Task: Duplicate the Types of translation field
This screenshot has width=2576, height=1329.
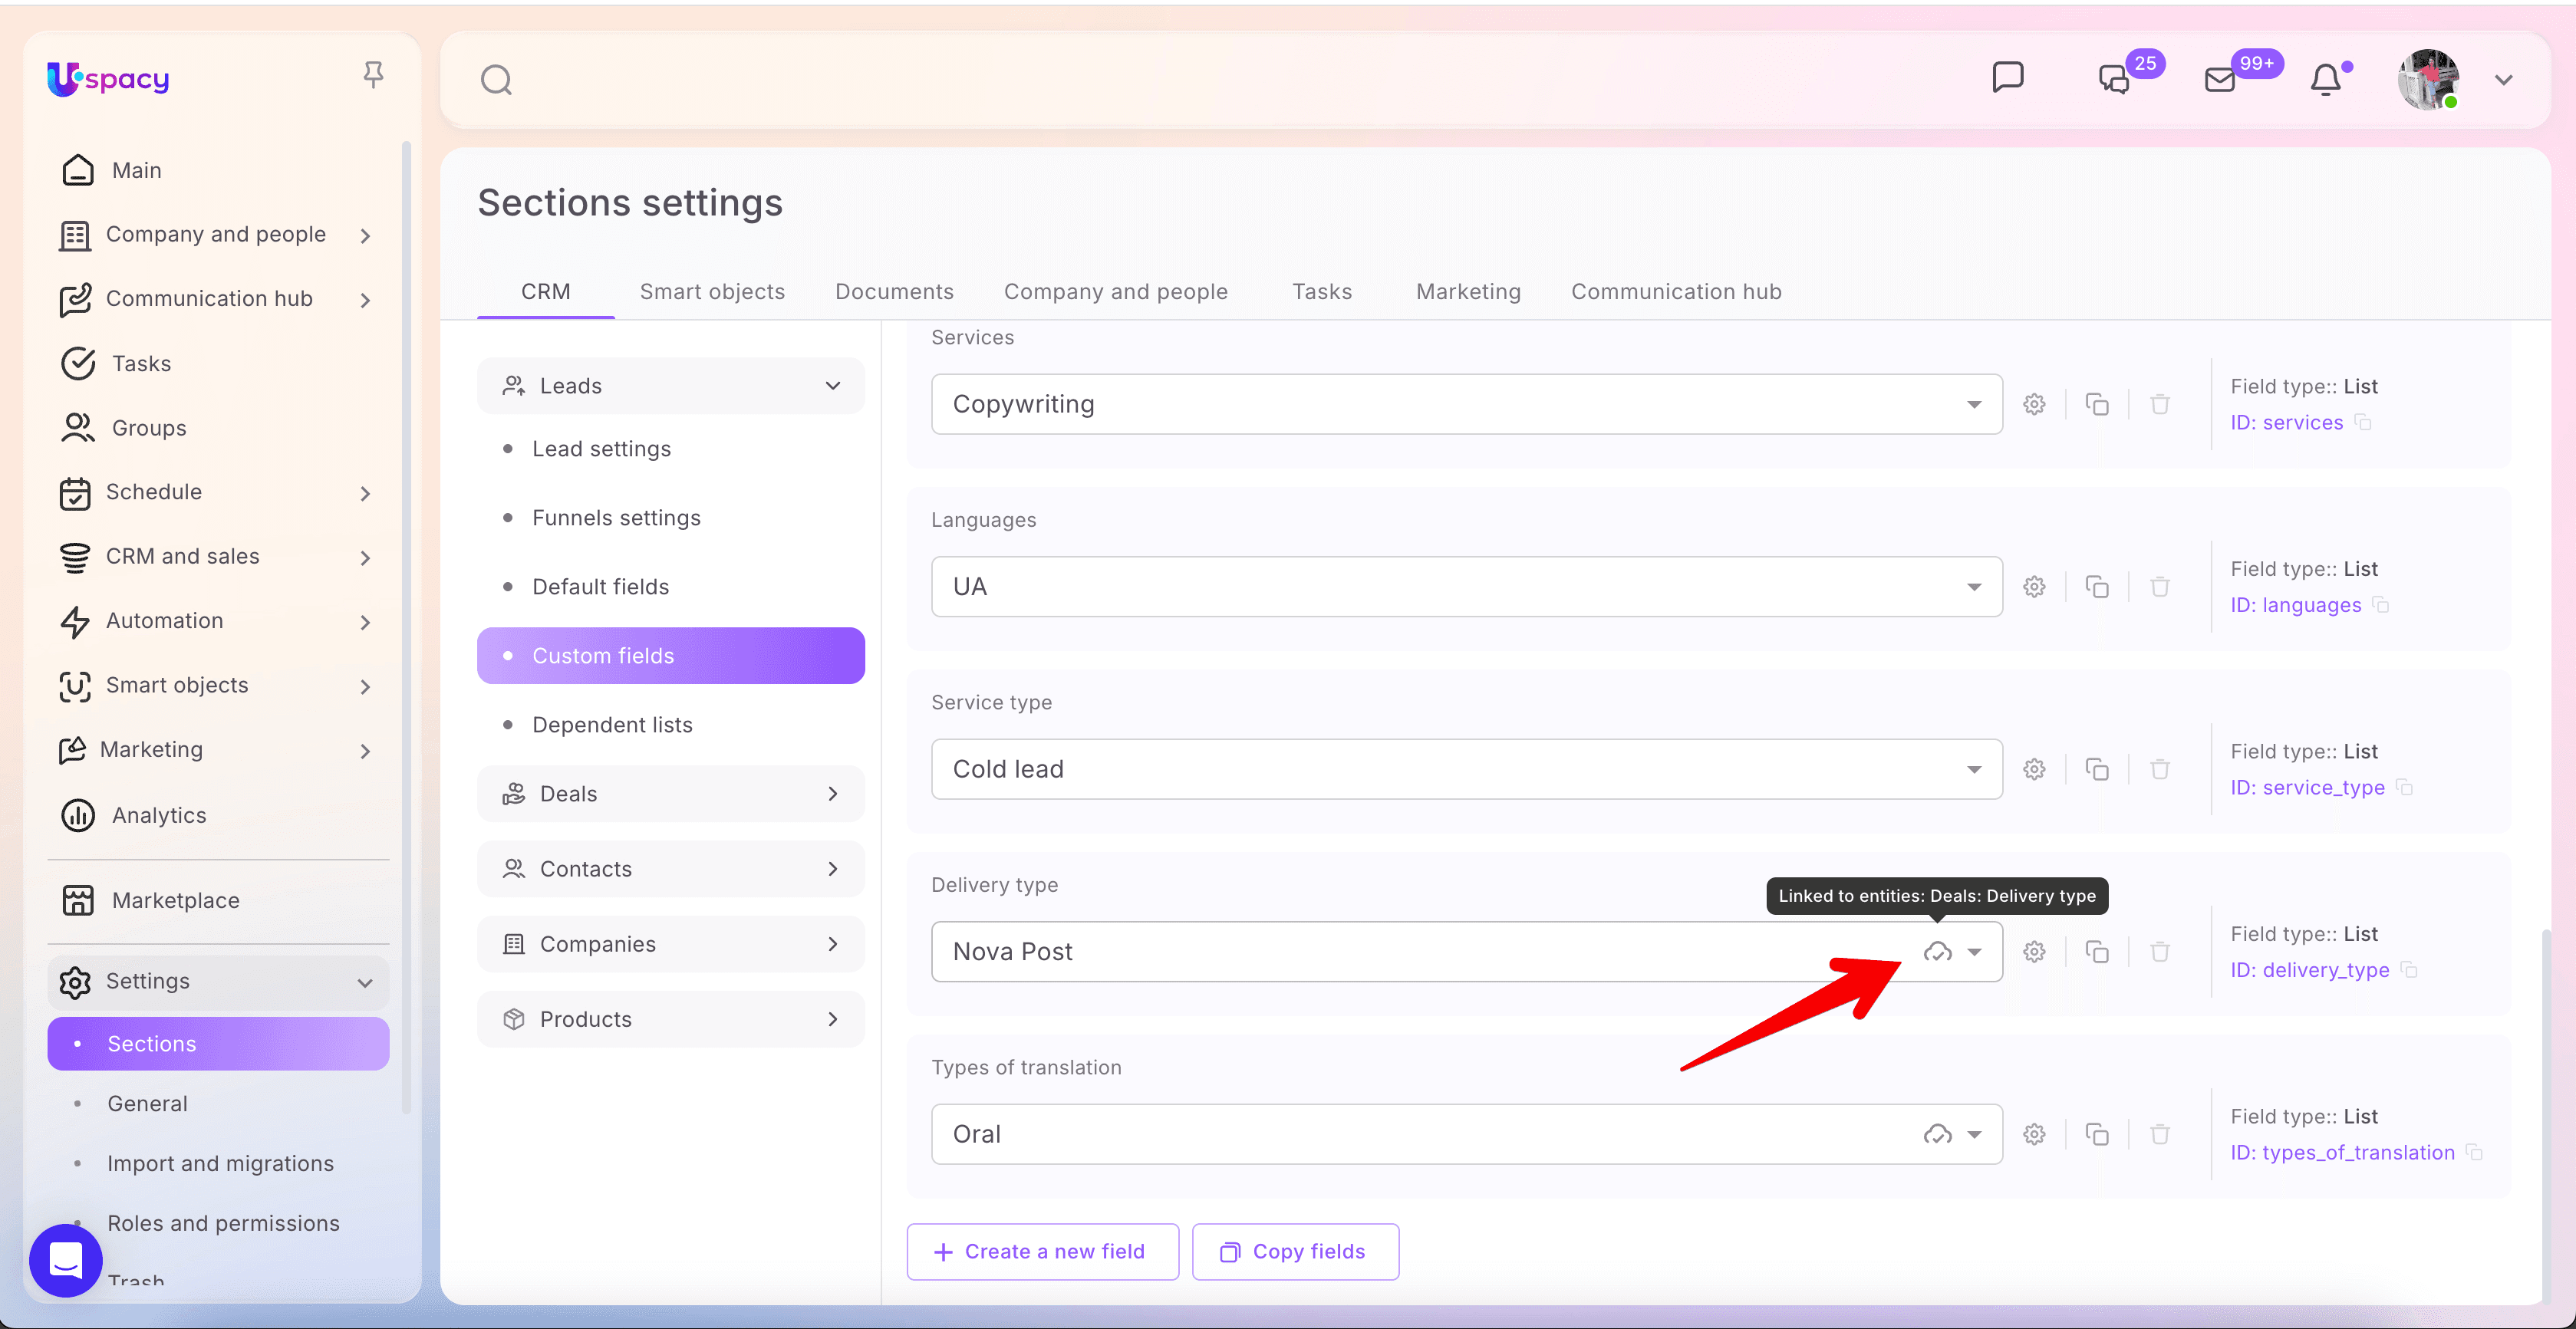Action: (x=2097, y=1134)
